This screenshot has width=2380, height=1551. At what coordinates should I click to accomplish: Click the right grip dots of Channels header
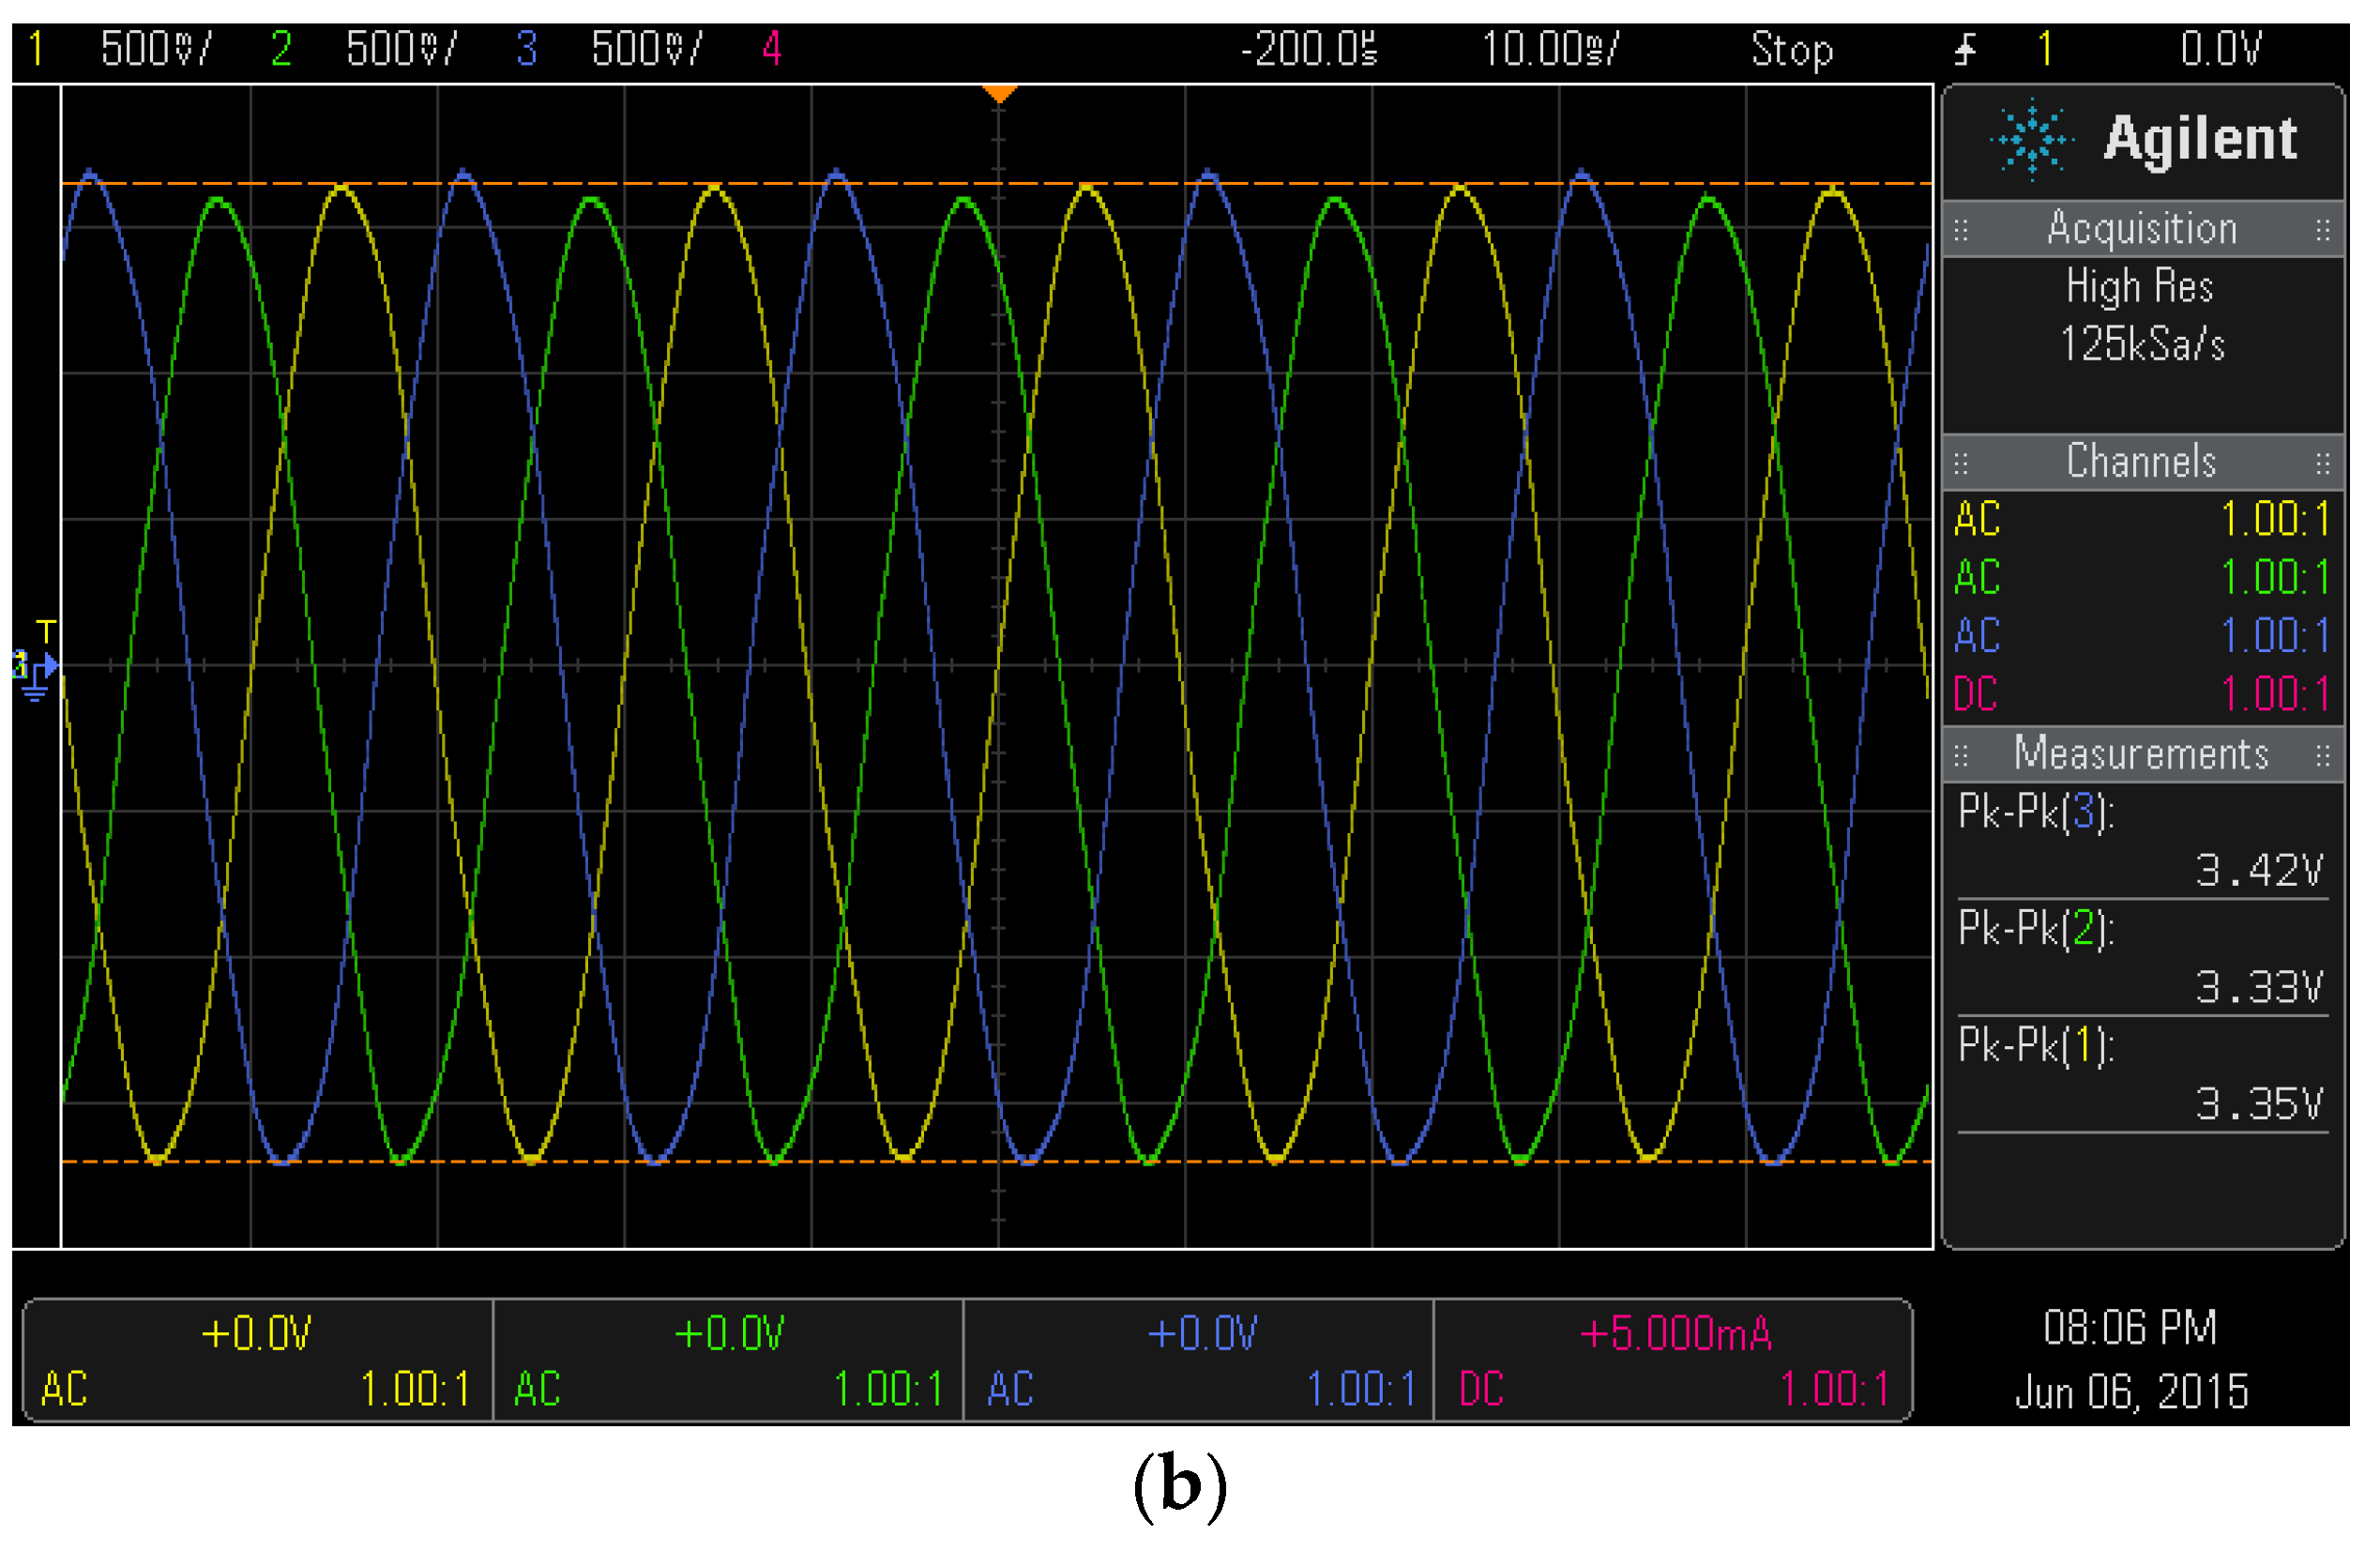2323,464
